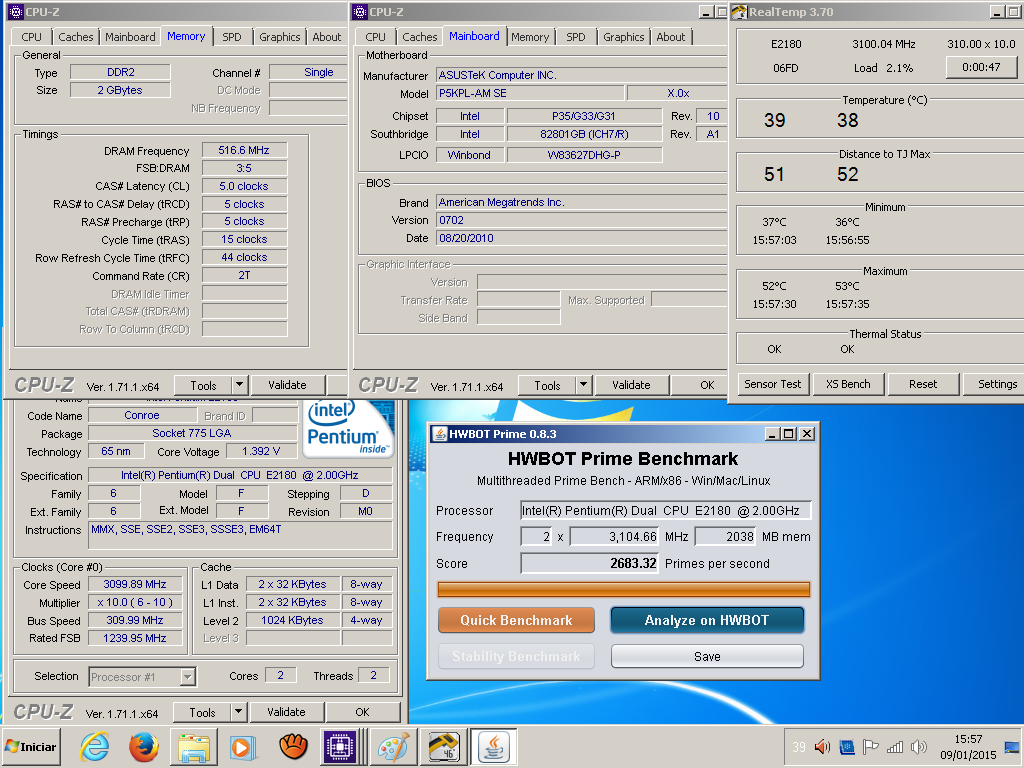
Task: Switch to HWBOT Prime Java taskbar icon
Action: (x=494, y=746)
